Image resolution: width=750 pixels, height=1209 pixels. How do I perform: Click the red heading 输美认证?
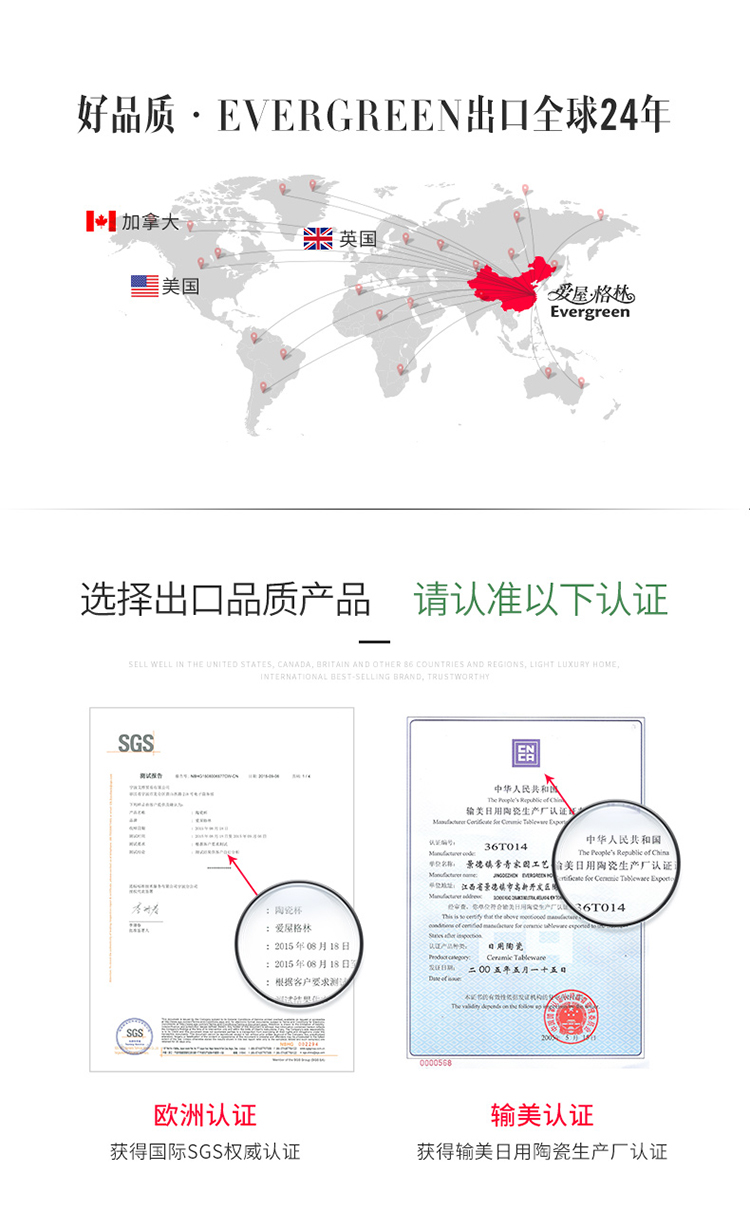(542, 1114)
